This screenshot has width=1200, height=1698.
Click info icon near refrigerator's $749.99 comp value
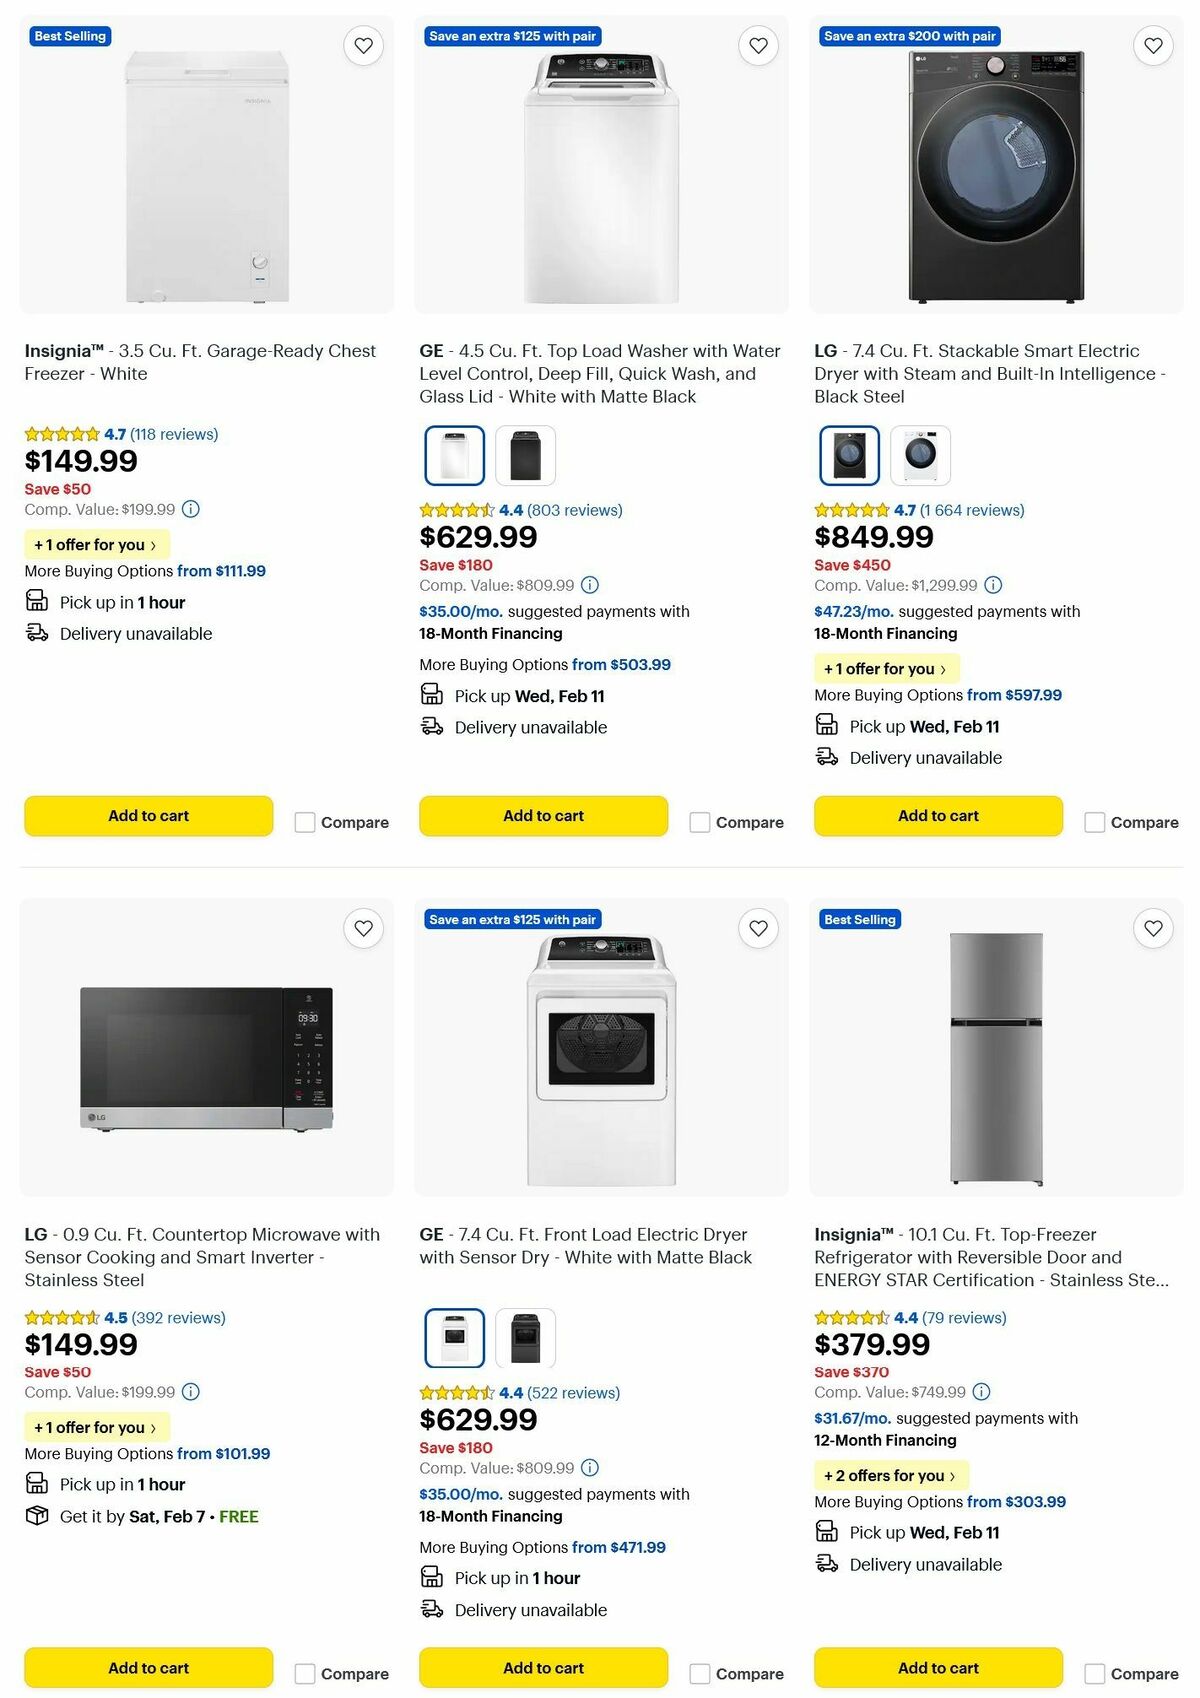pyautogui.click(x=984, y=1392)
